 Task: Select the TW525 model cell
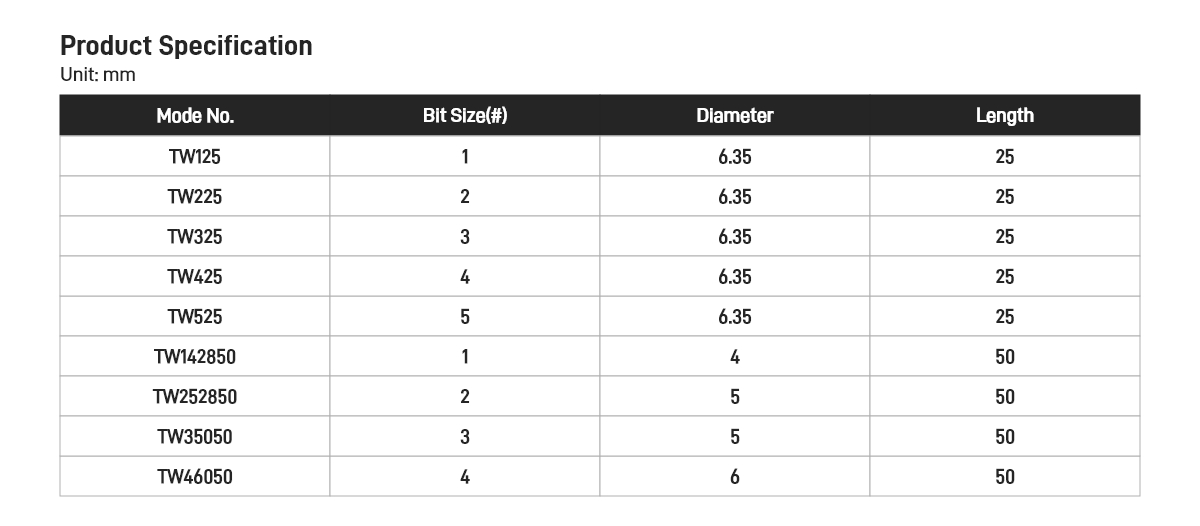coord(195,317)
